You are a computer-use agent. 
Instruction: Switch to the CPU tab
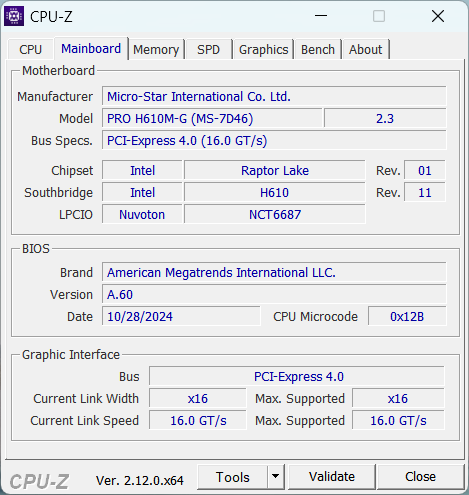(30, 49)
